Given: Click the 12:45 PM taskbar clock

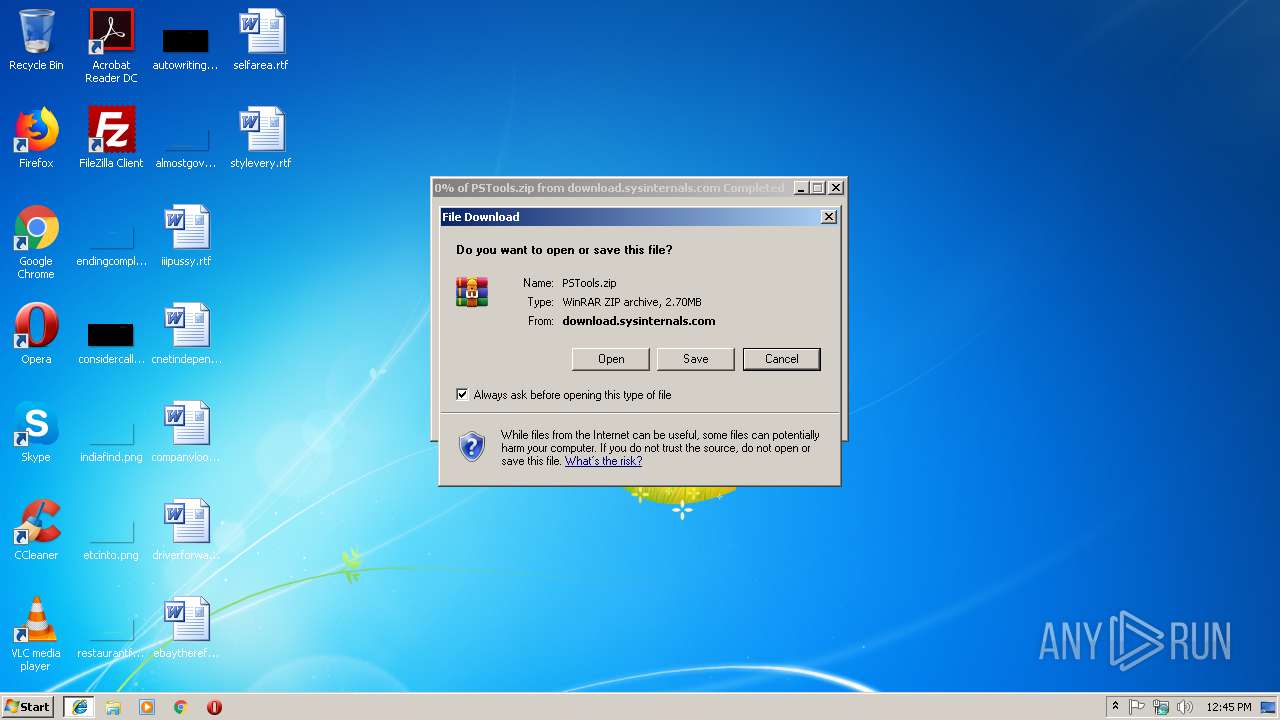Looking at the screenshot, I should 1229,707.
